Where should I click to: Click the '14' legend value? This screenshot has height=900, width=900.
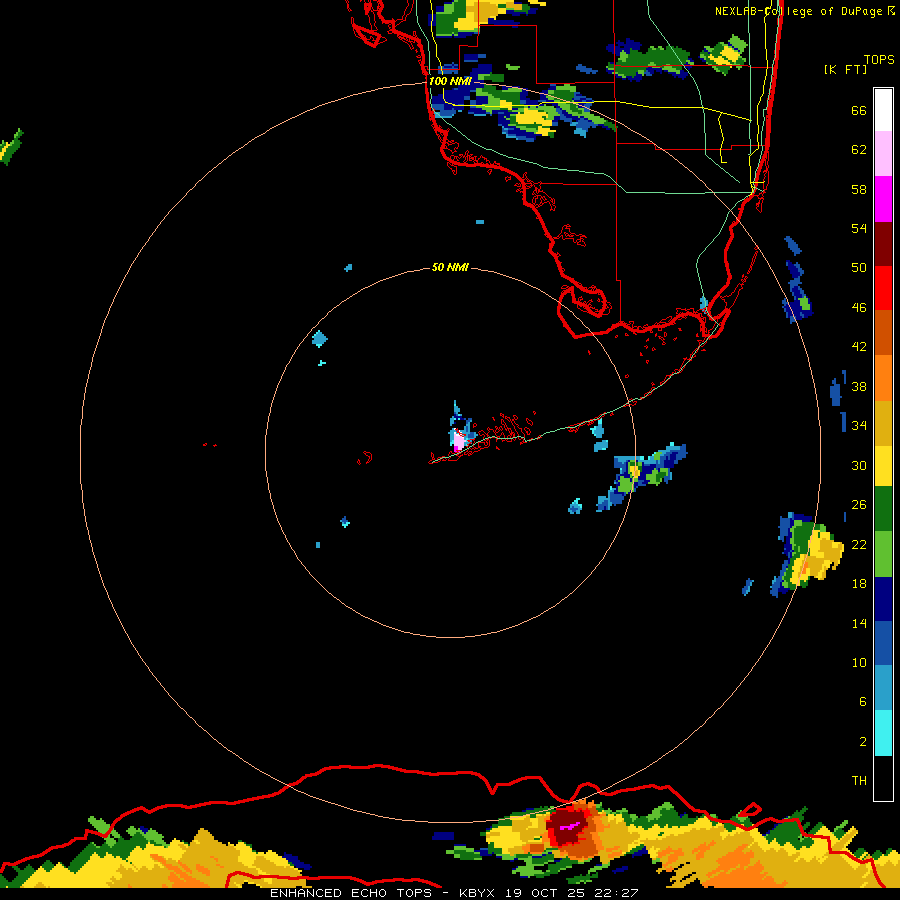(x=859, y=623)
